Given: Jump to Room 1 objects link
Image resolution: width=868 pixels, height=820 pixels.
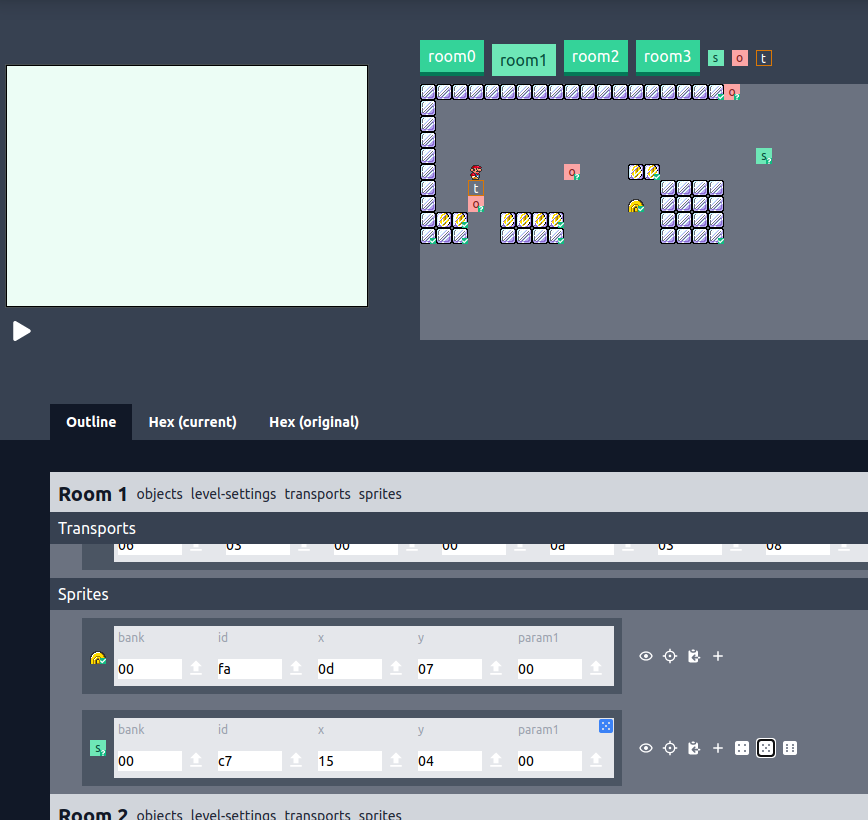Looking at the screenshot, I should tap(159, 494).
